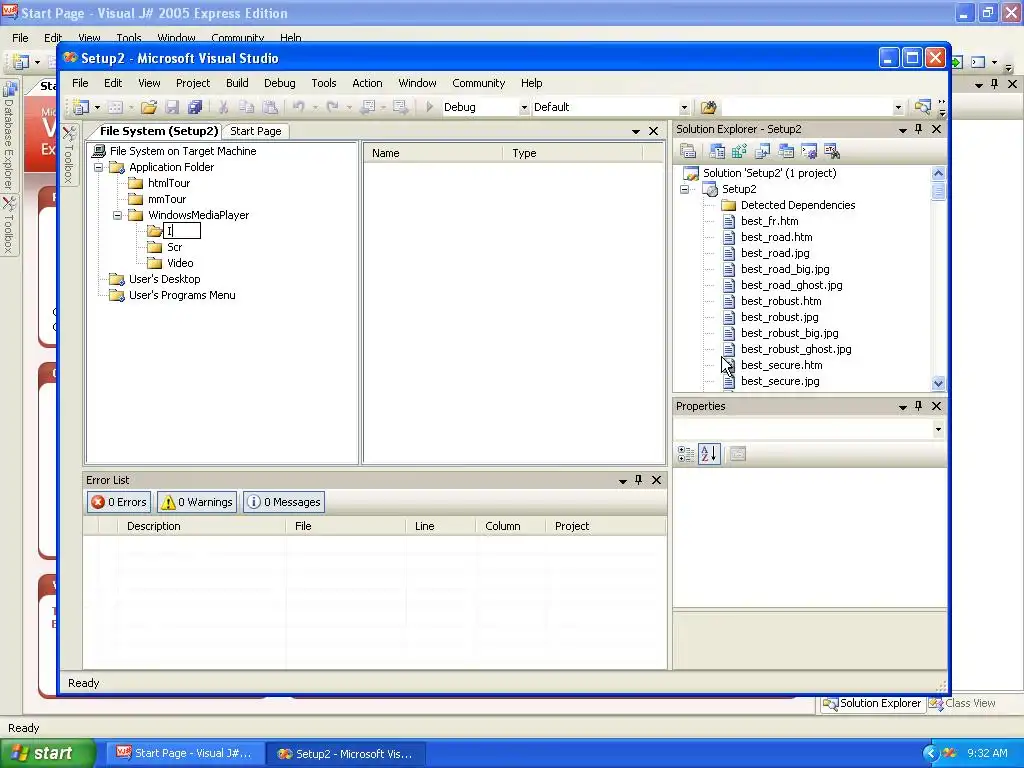Image resolution: width=1024 pixels, height=768 pixels.
Task: Toggle the 0 Errors filter
Action: (x=119, y=502)
